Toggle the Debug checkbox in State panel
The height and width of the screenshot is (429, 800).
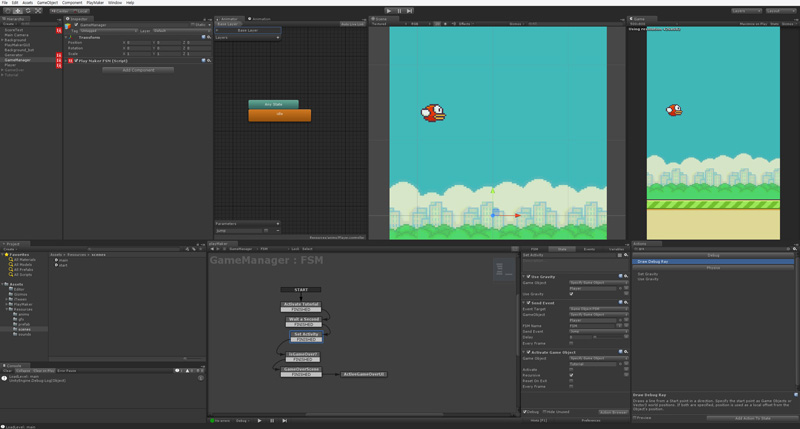tap(525, 412)
